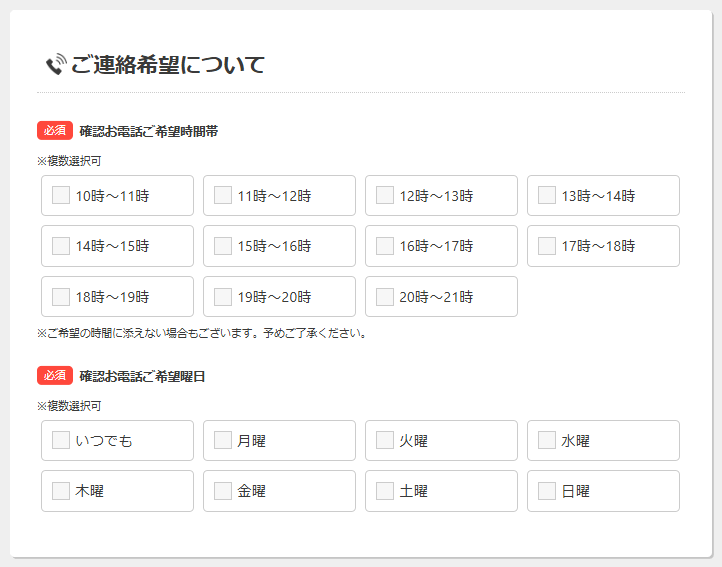Check the 10時～11時 time slot
This screenshot has width=722, height=567.
pos(61,196)
